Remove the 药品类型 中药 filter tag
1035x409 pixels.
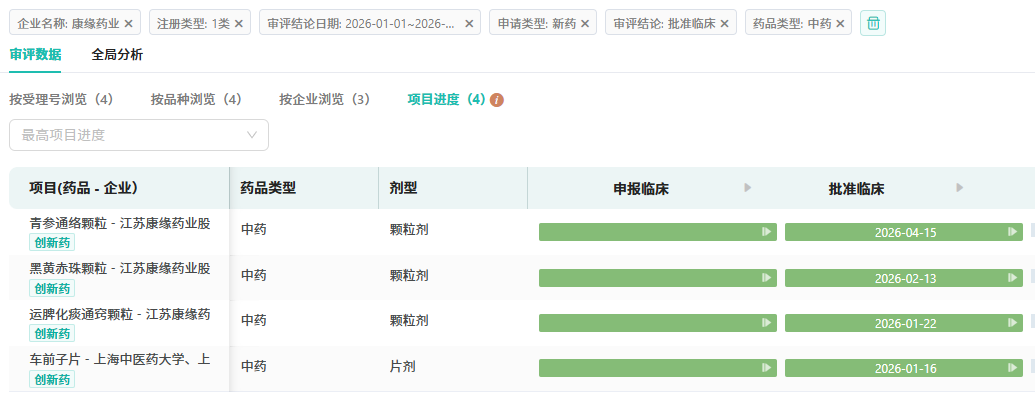point(840,23)
